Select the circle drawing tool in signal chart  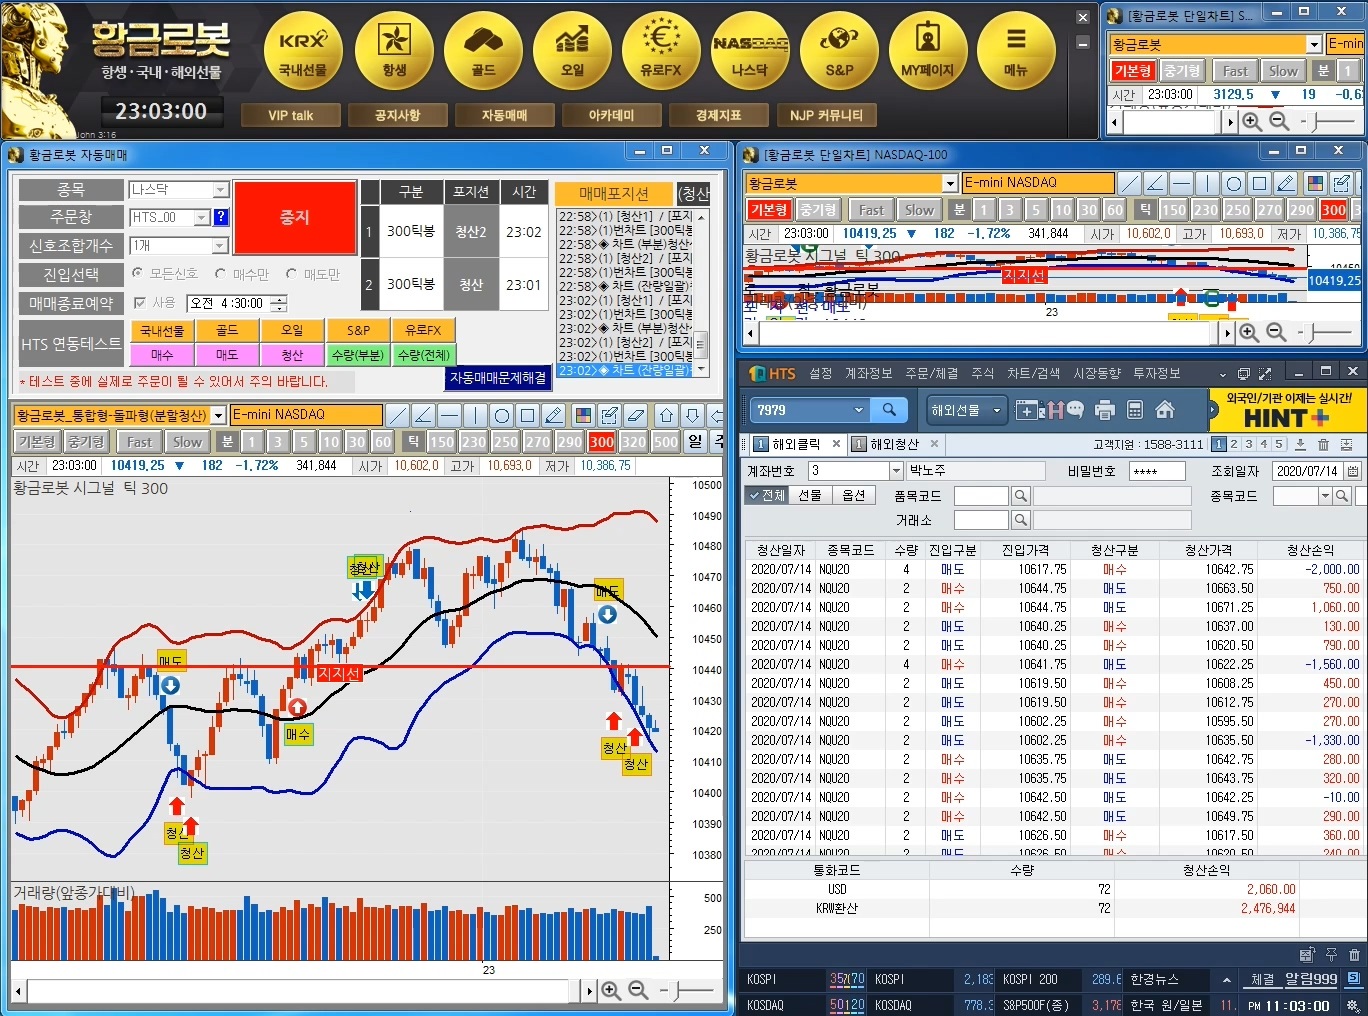point(501,415)
